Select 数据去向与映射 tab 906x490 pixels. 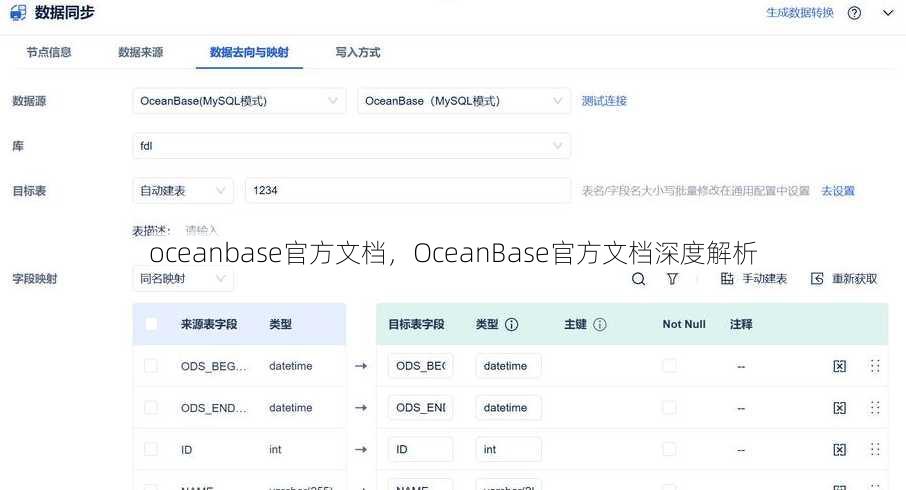tap(249, 52)
